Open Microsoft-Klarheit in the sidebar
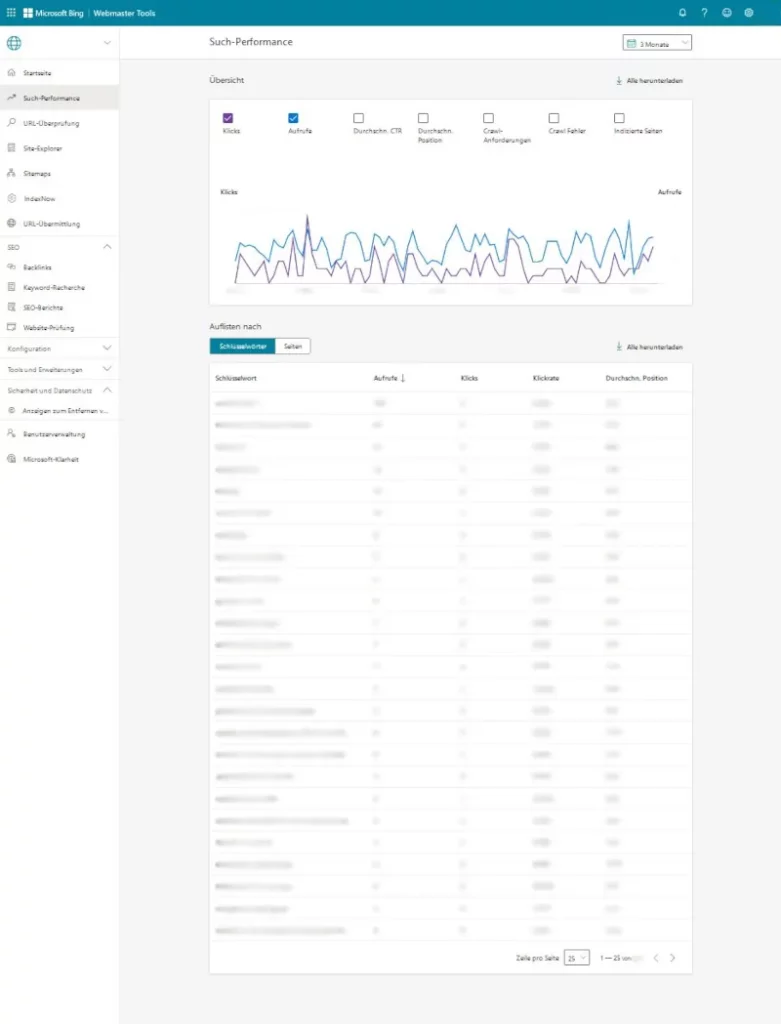The height and width of the screenshot is (1024, 781). [x=50, y=459]
